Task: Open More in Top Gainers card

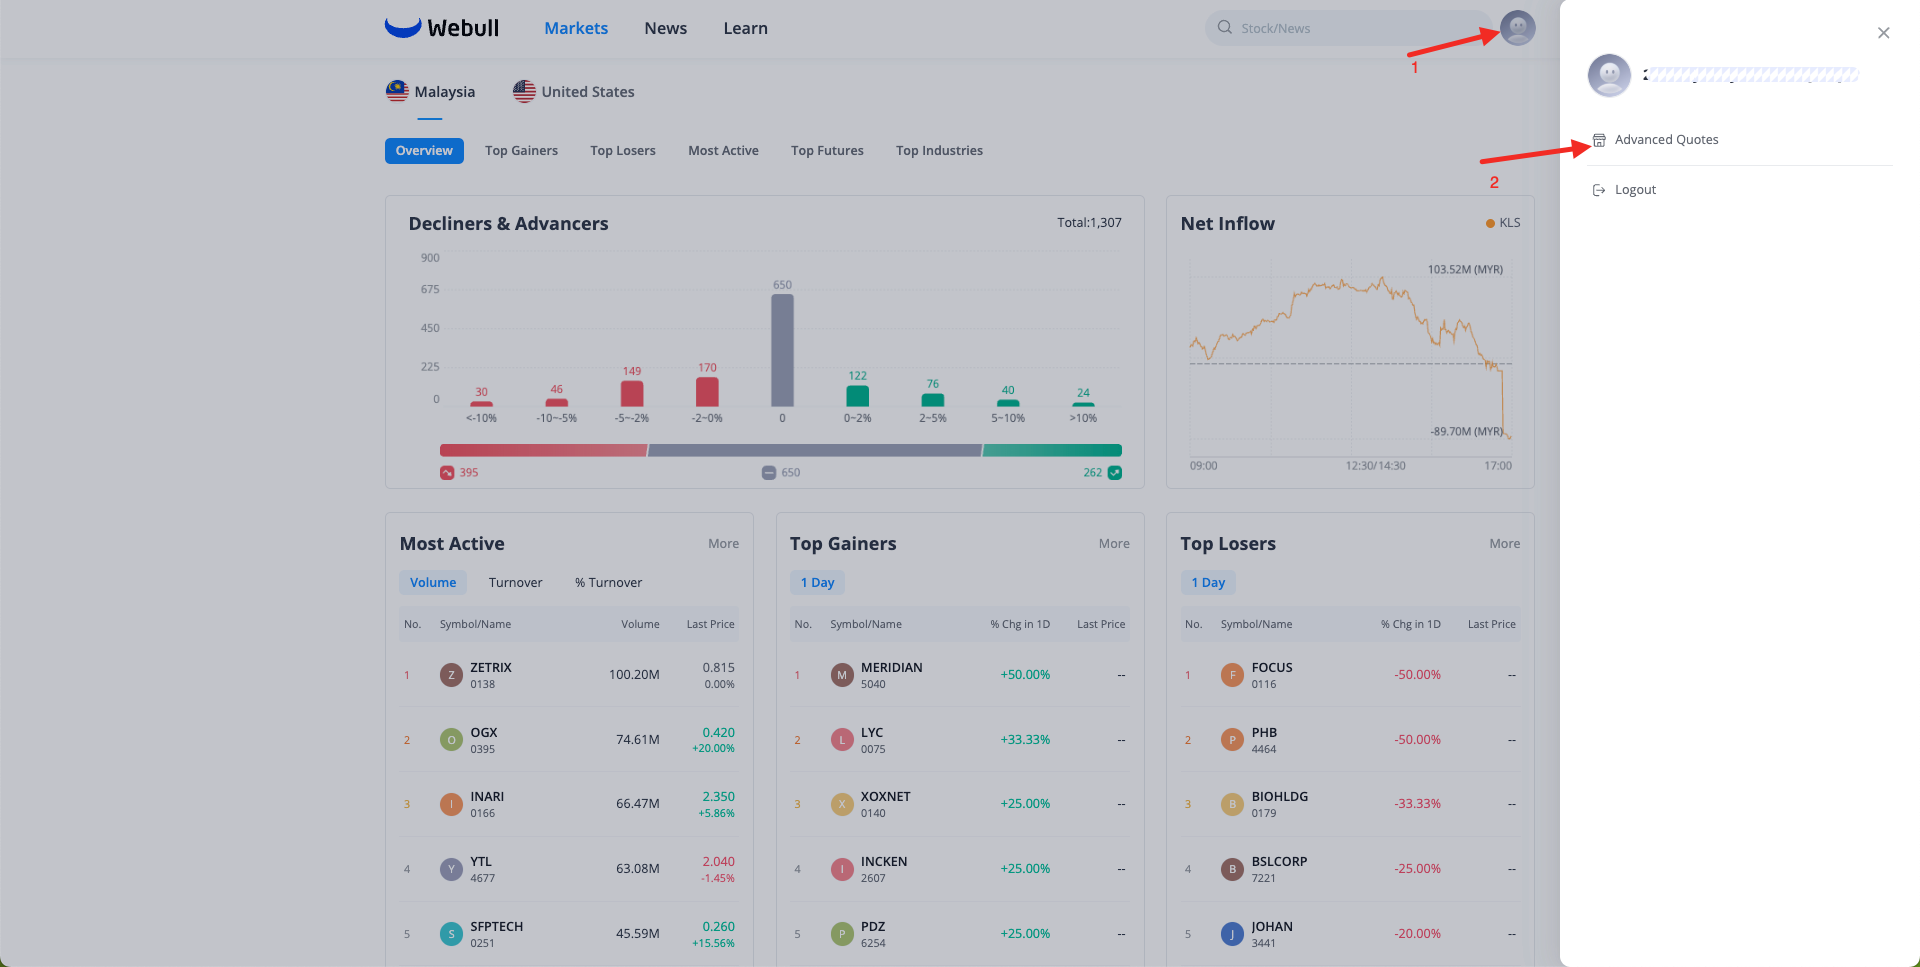Action: pyautogui.click(x=1114, y=544)
